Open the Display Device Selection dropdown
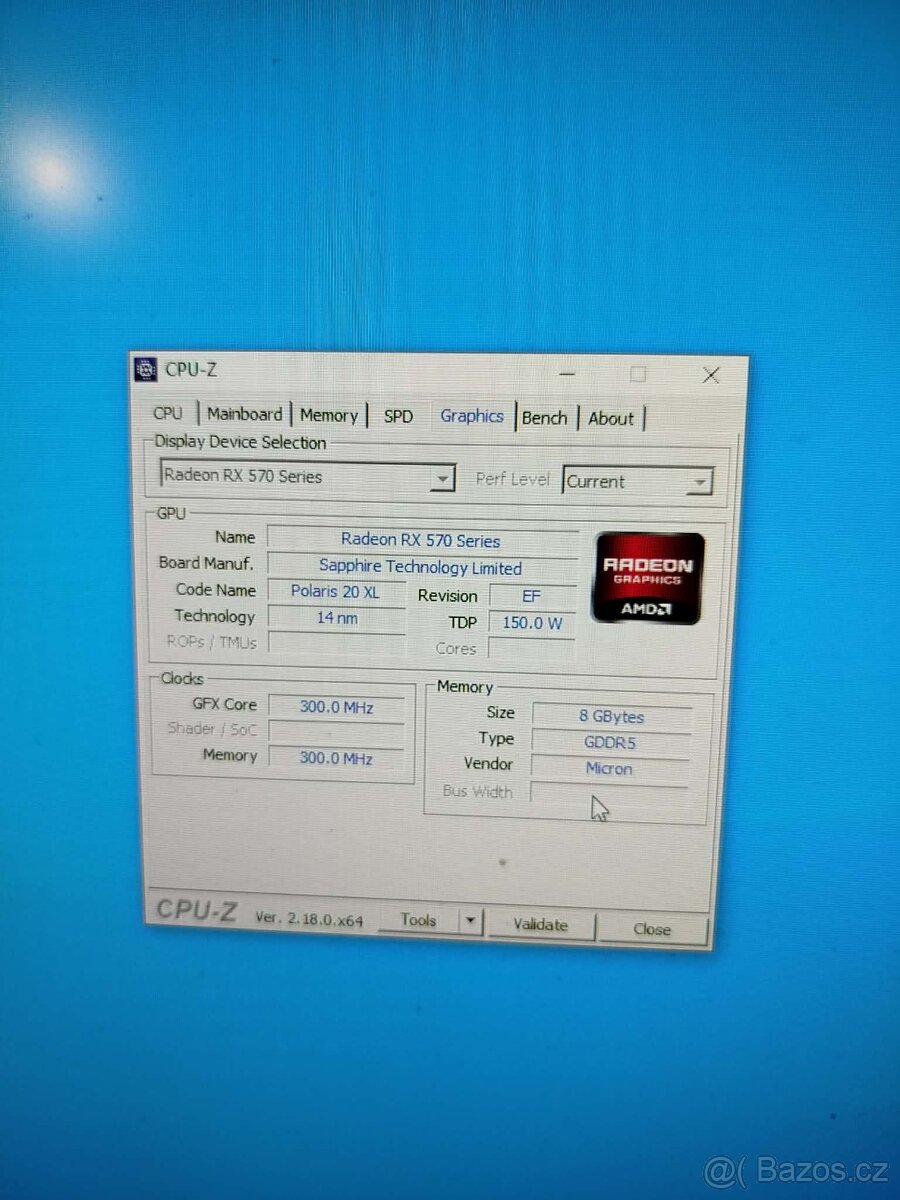 point(443,478)
